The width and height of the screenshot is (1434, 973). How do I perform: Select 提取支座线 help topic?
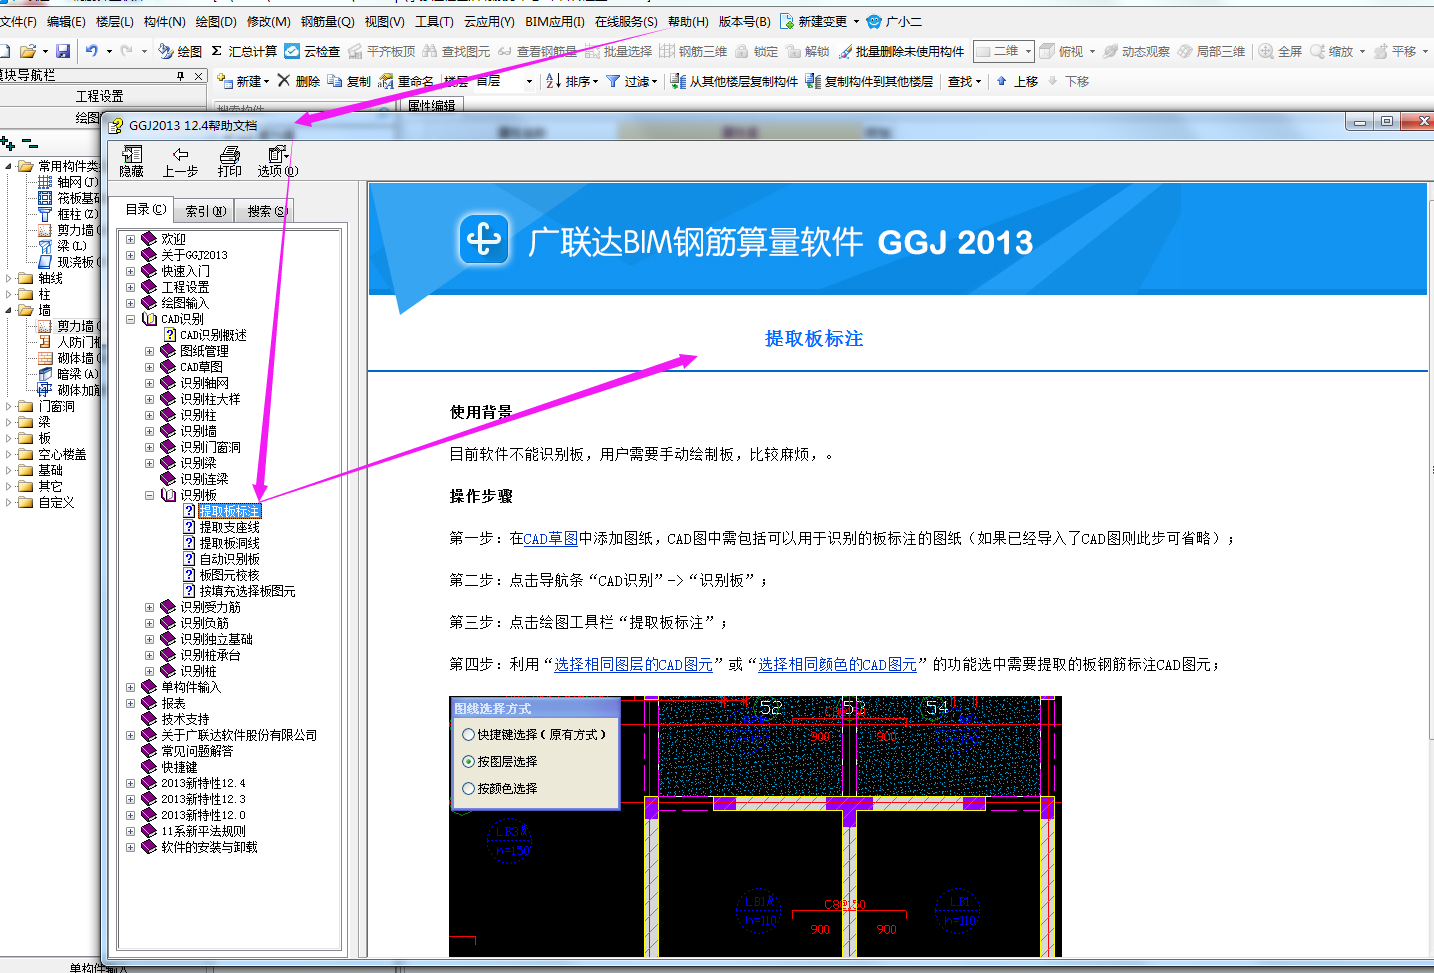click(x=229, y=527)
